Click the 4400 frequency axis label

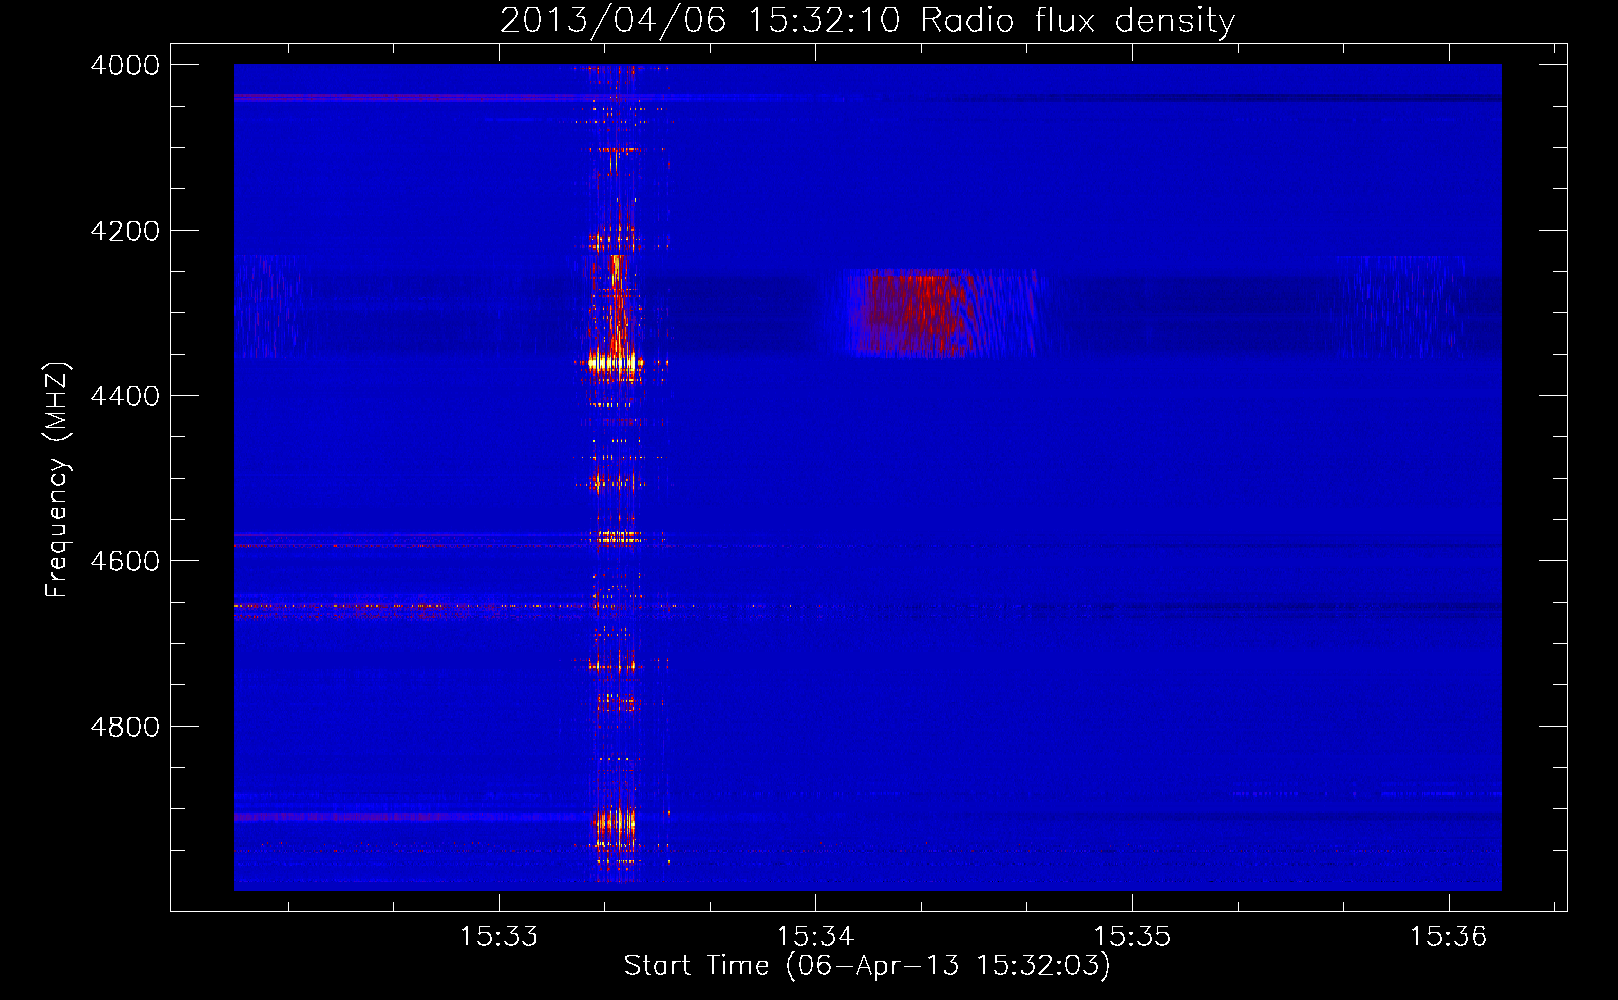[125, 396]
